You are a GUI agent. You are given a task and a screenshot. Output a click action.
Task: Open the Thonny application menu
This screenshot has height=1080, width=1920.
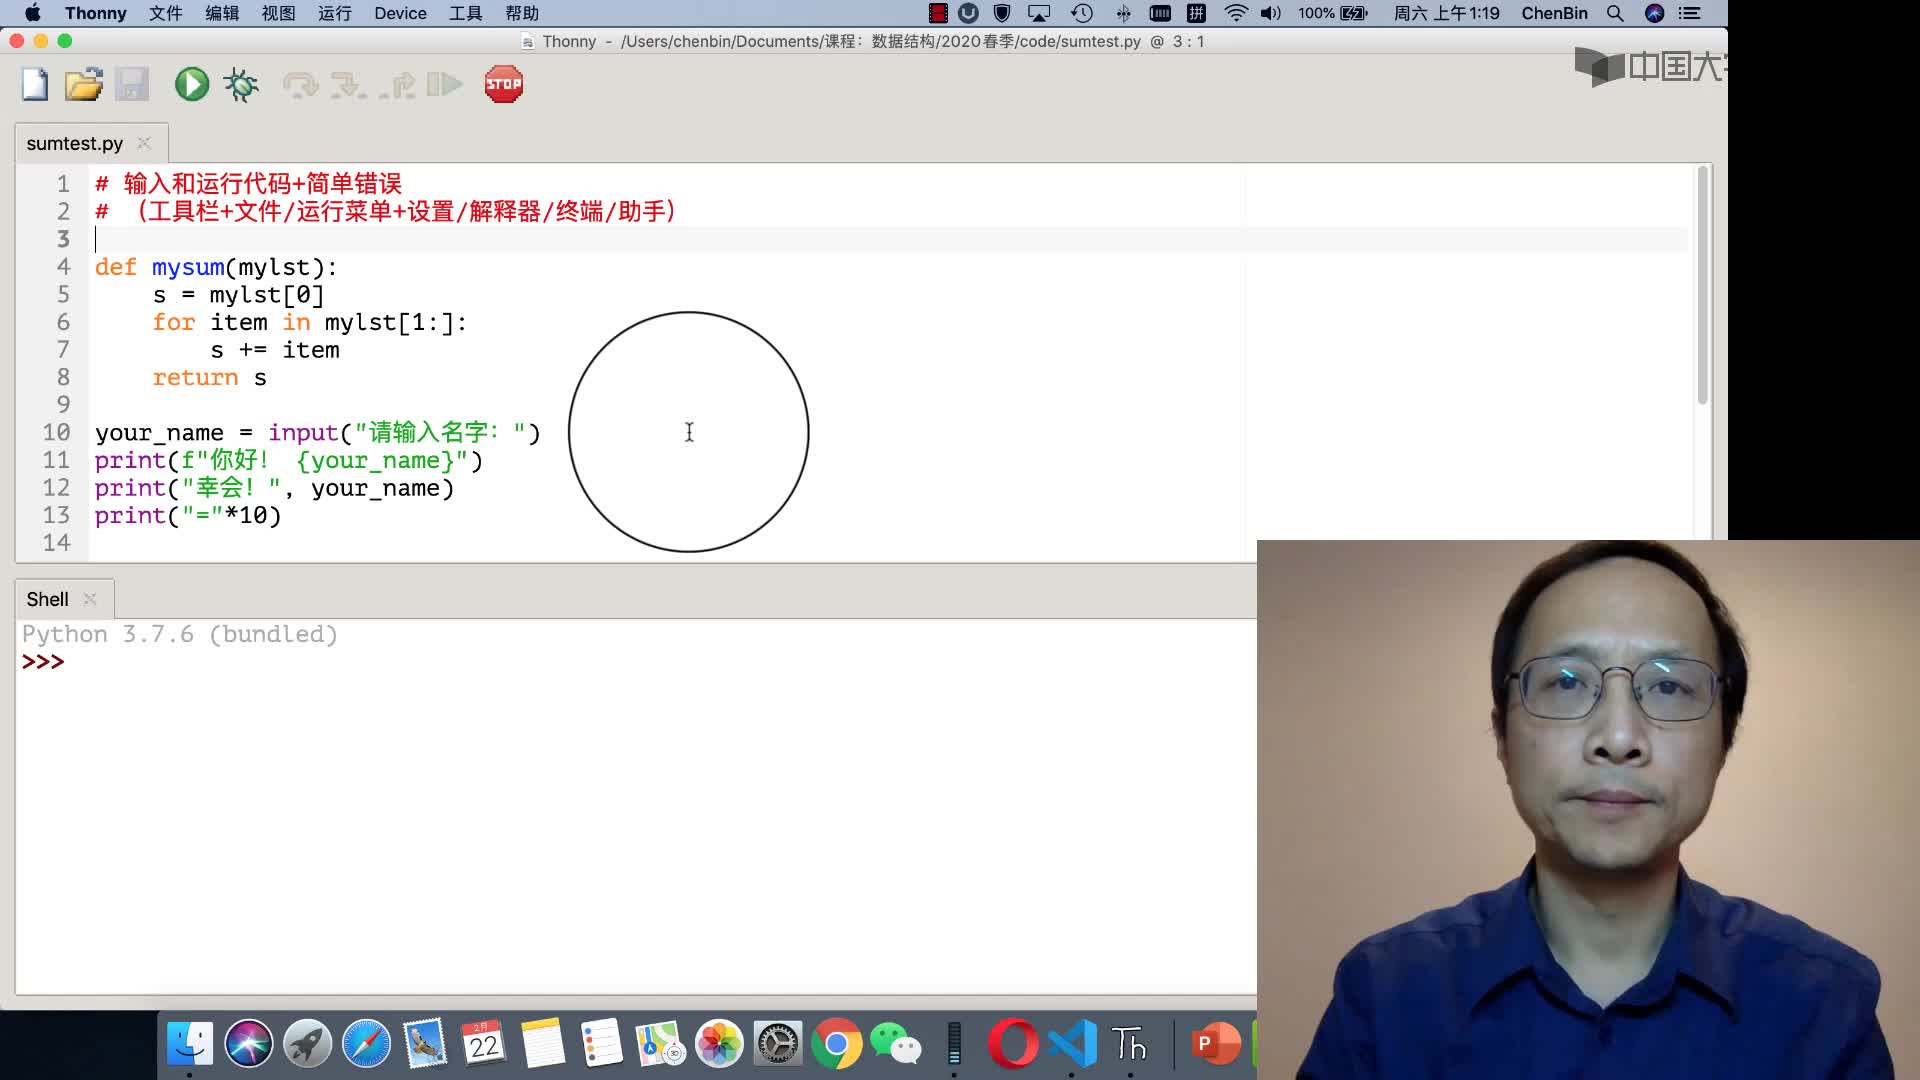96,13
